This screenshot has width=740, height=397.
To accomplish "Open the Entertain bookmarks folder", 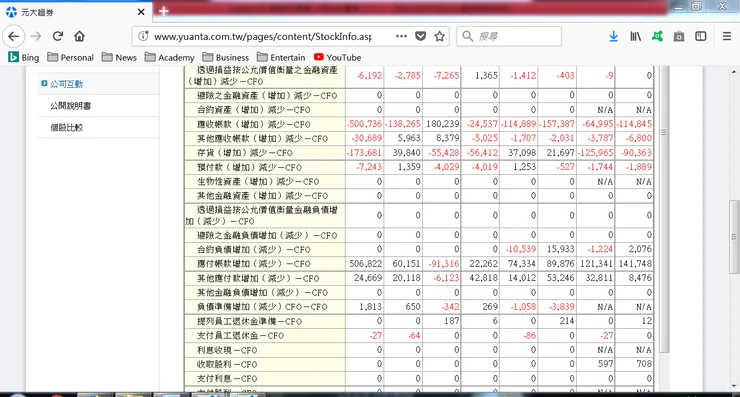I will tap(281, 58).
